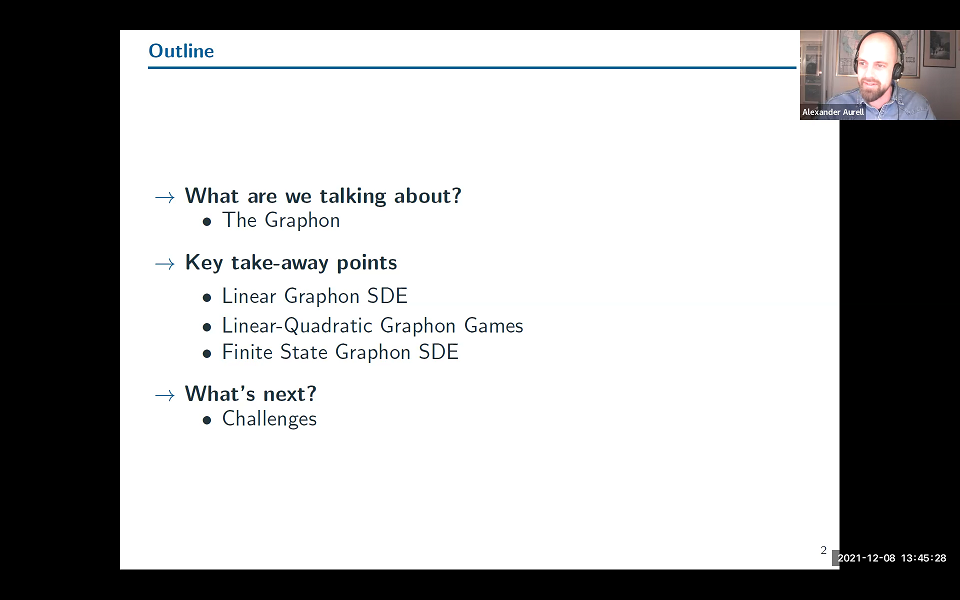Viewport: 960px width, 600px height.
Task: Click the arrow beside "Key take-away points"
Action: pos(164,263)
